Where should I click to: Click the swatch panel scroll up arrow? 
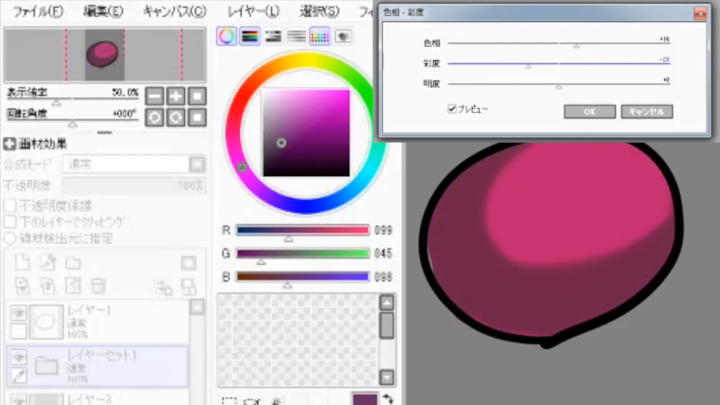pos(387,303)
